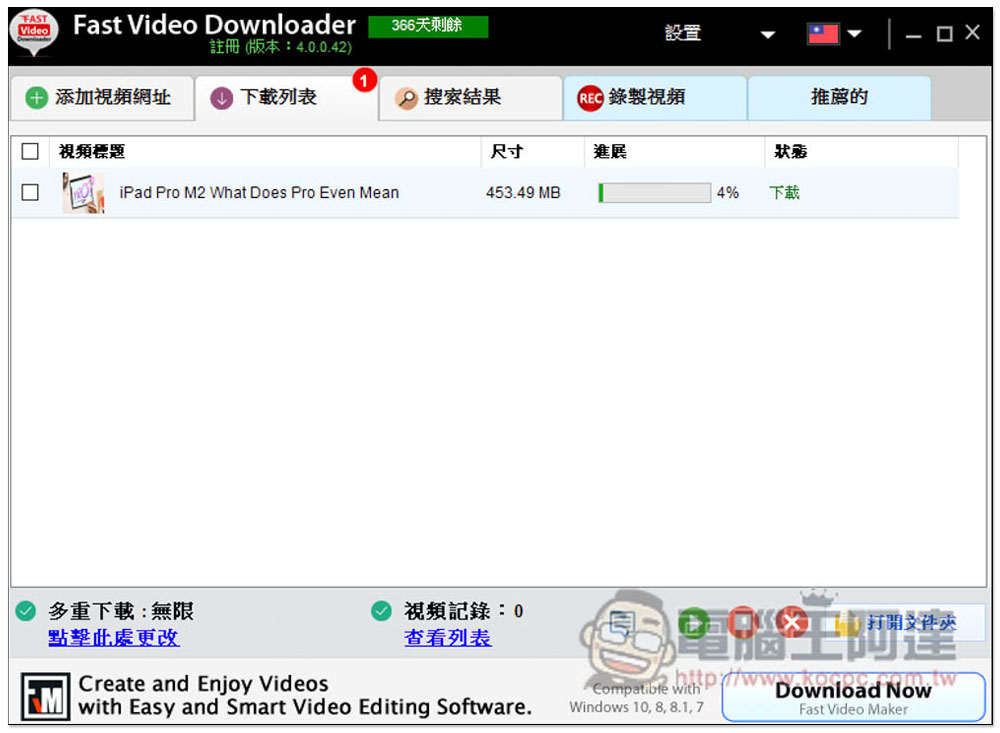Viewport: 1000px width, 733px height.
Task: Sort by the 狀態 status column header
Action: [x=861, y=151]
